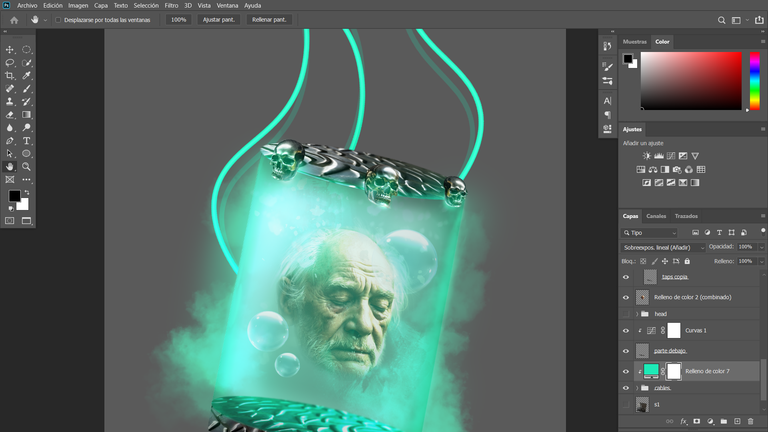
Task: Add a Photo Filter adjustment
Action: pyautogui.click(x=677, y=169)
